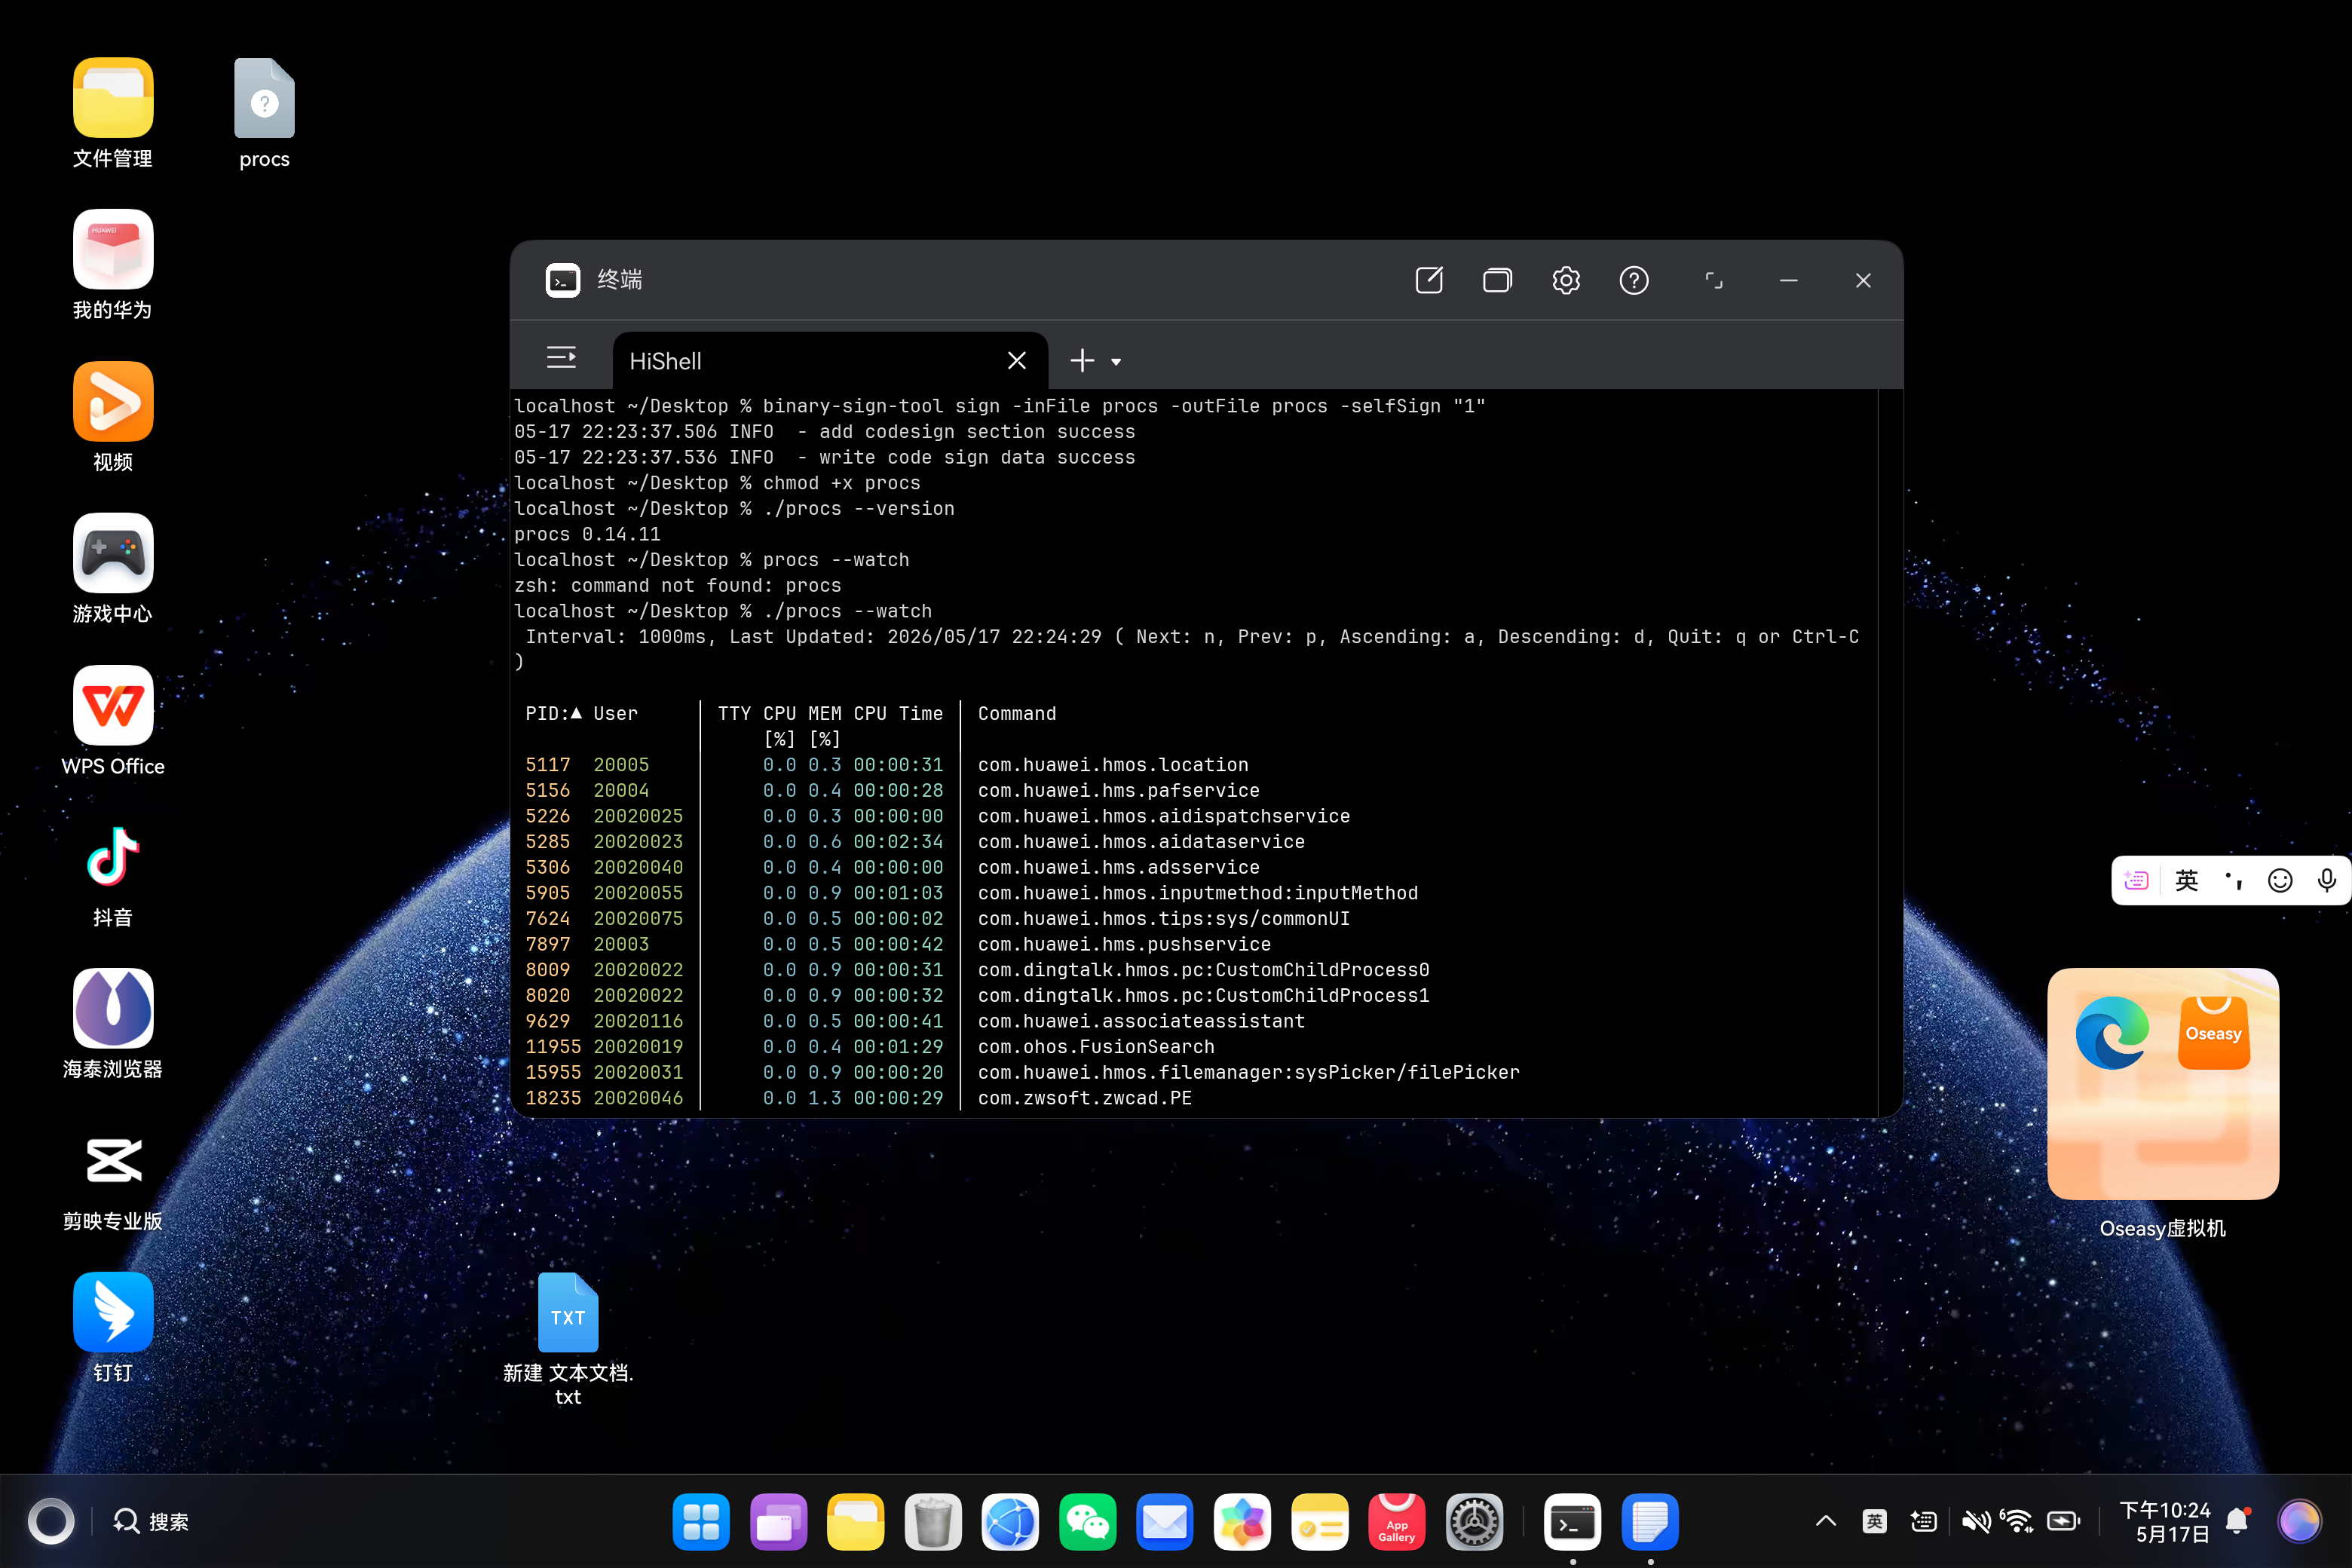Expand the new tab dropdown arrow
Image resolution: width=2352 pixels, height=1568 pixels.
tap(1116, 362)
